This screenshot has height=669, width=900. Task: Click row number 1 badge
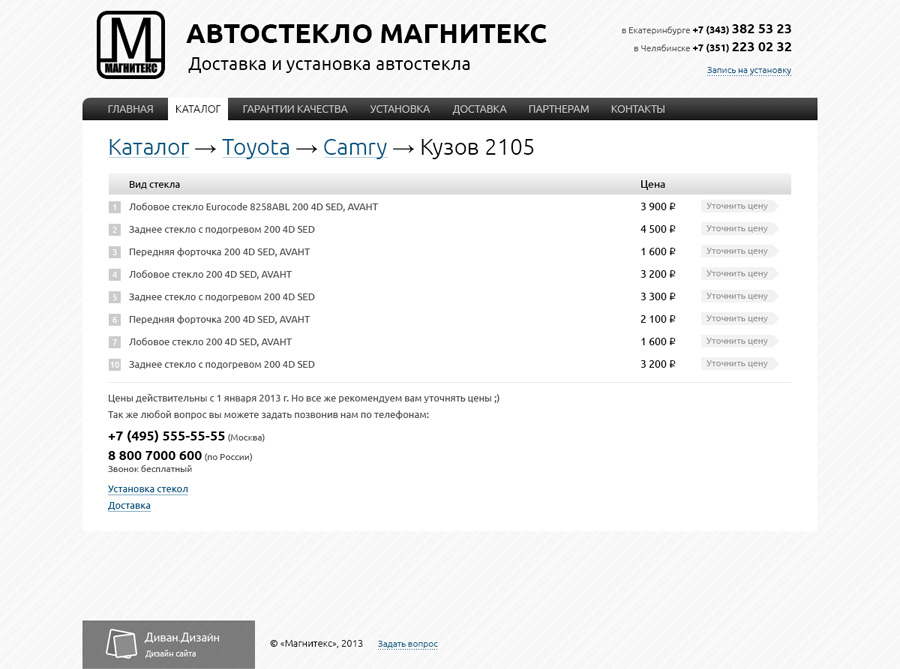coord(115,207)
